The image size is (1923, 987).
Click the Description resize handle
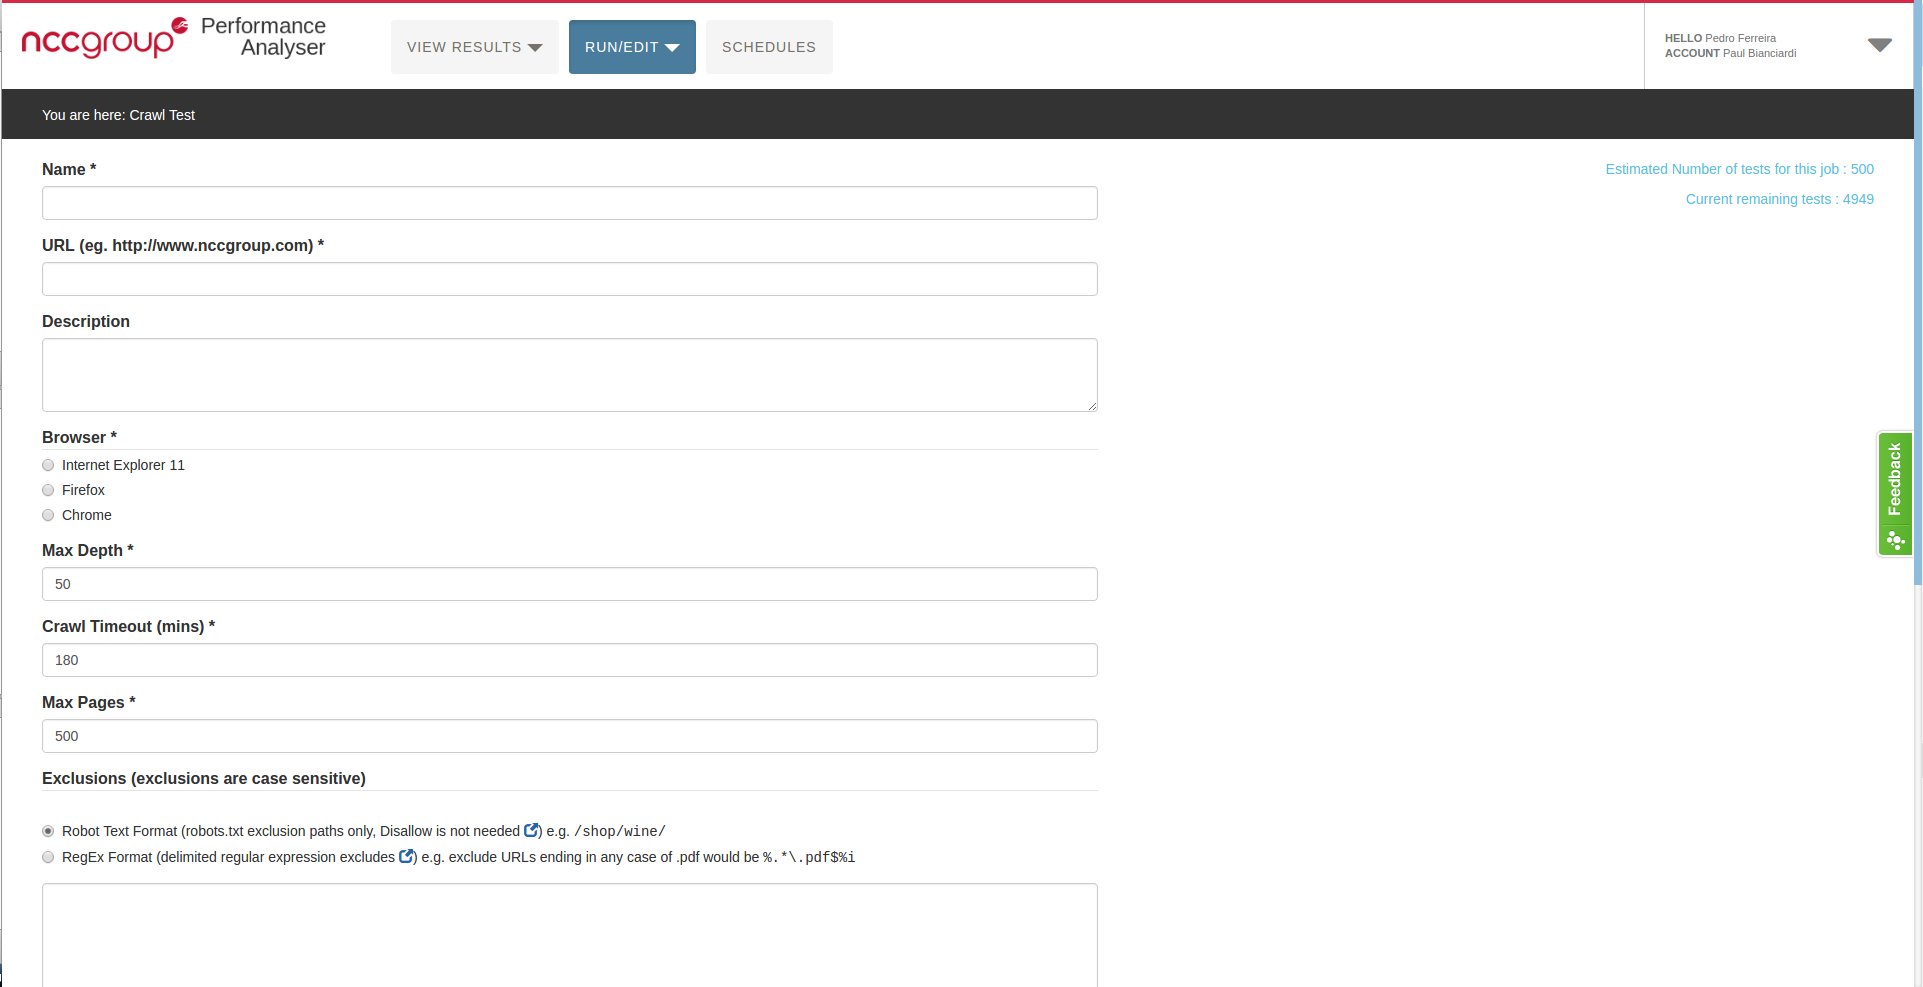point(1092,406)
